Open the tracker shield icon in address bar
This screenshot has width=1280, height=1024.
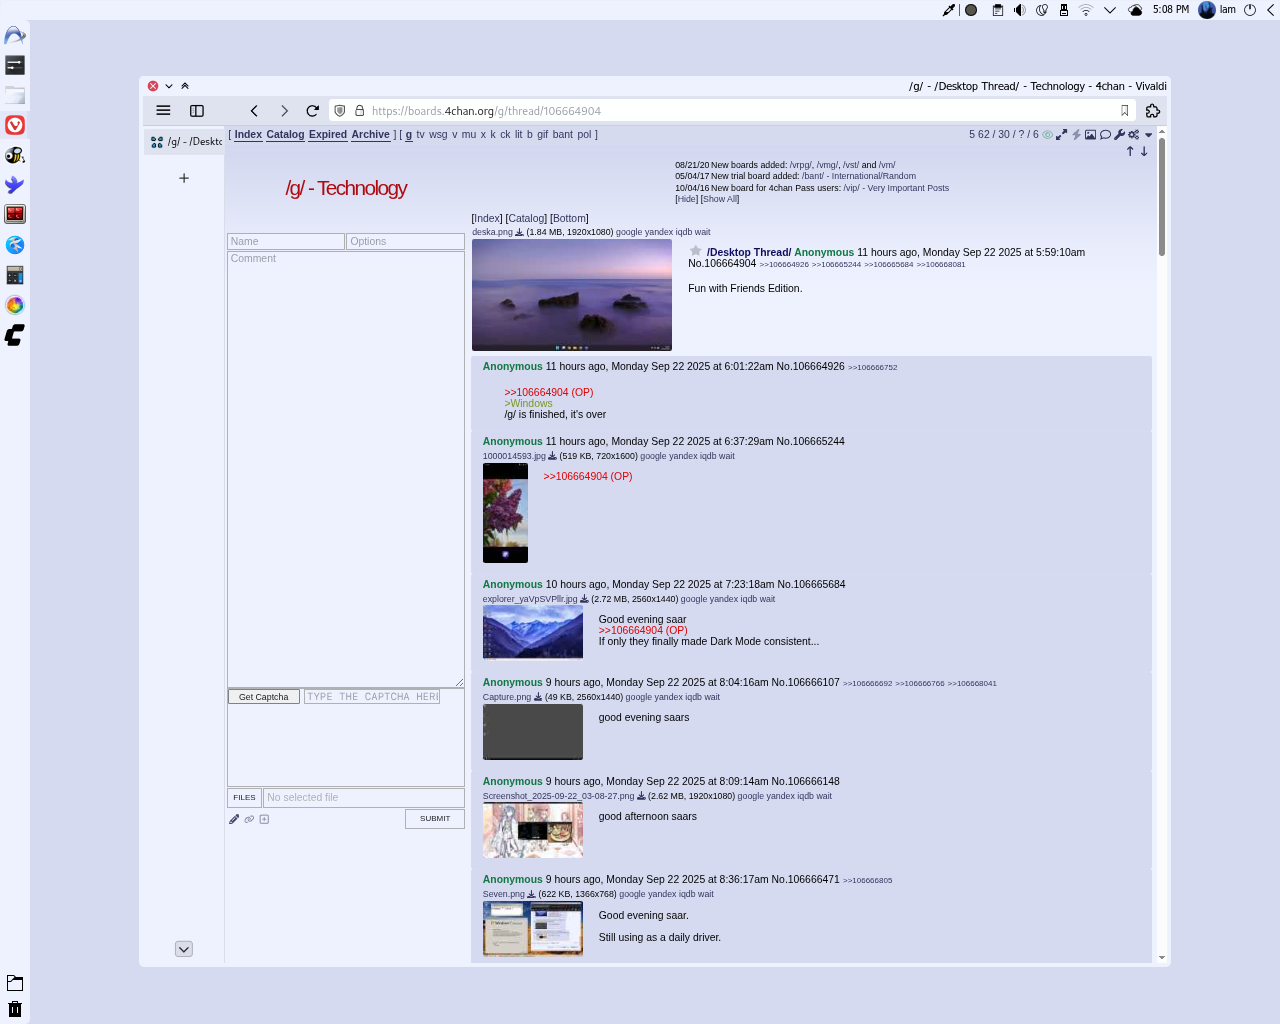coord(340,111)
